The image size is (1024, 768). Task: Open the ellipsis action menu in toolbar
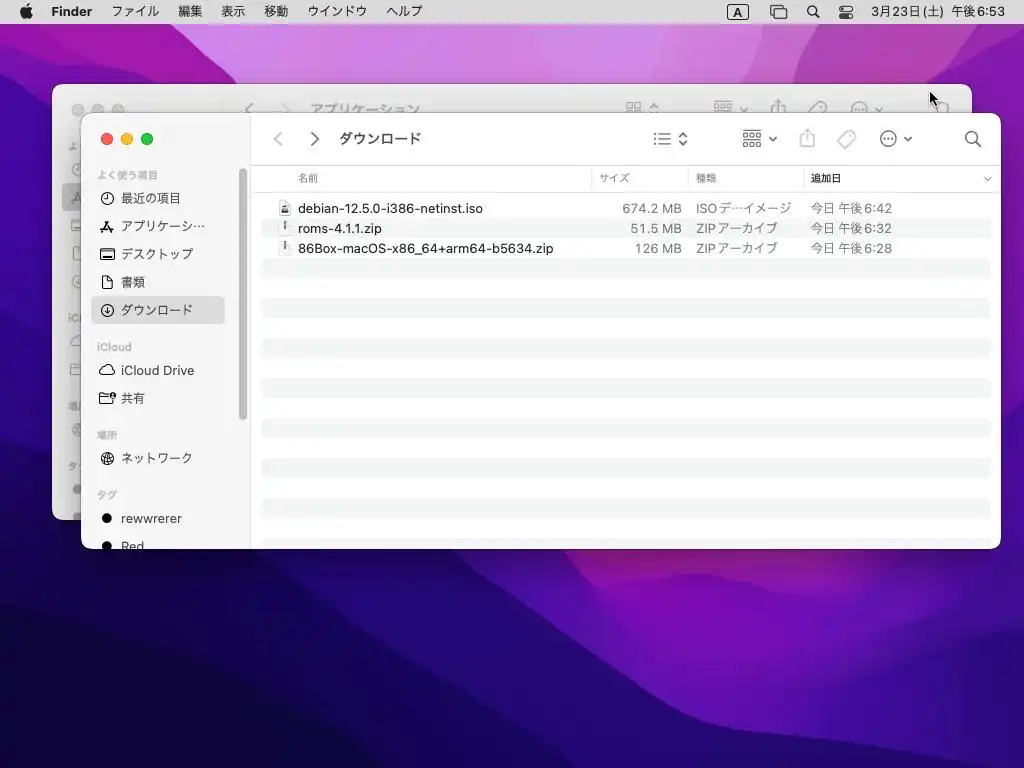[895, 138]
